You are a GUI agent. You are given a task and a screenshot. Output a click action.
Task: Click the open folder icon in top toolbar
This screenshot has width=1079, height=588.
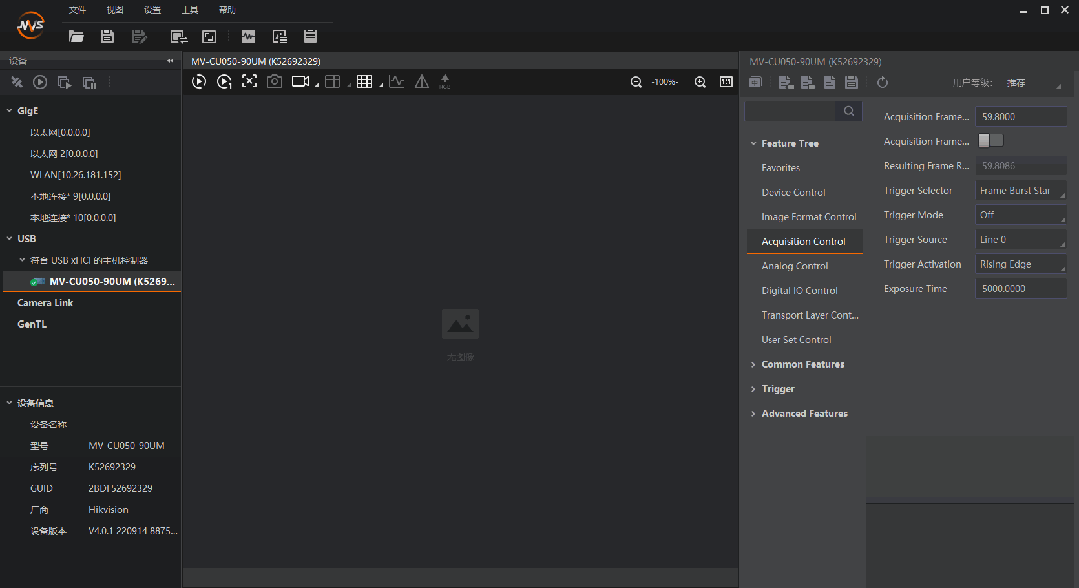(76, 37)
